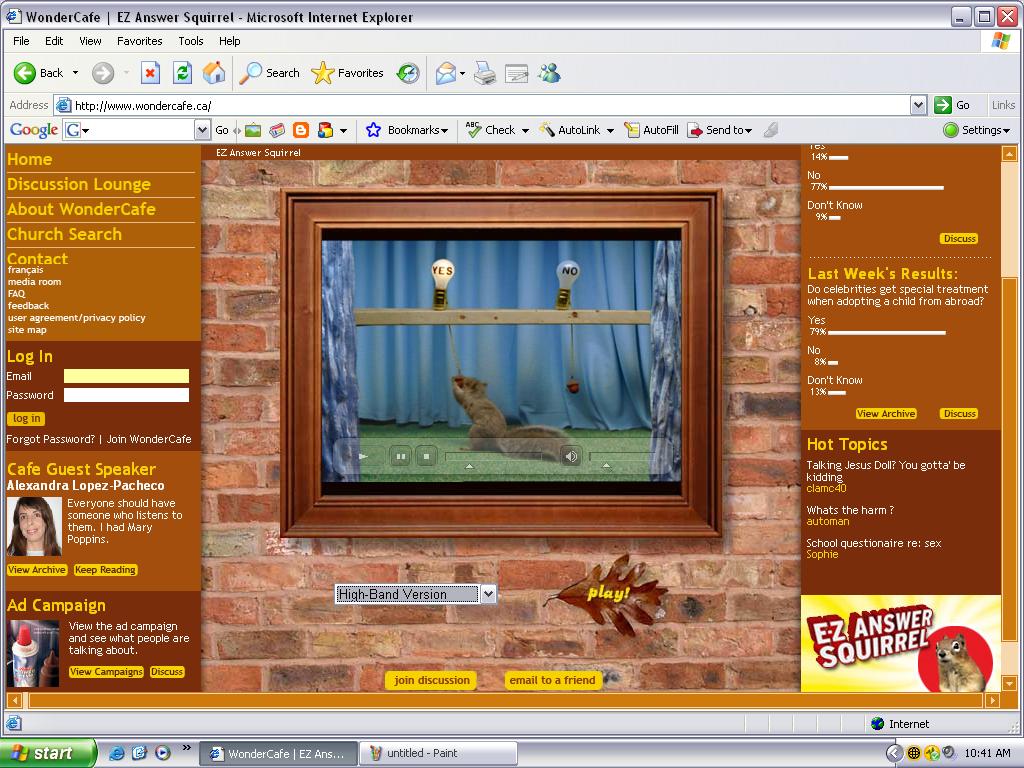Open the Send to dropdown
The image size is (1024, 768).
(x=720, y=130)
